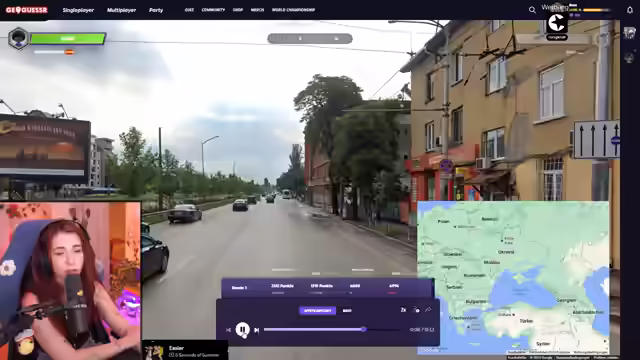Click the green player health bar
Viewport: 640px width, 360px height.
pyautogui.click(x=68, y=39)
